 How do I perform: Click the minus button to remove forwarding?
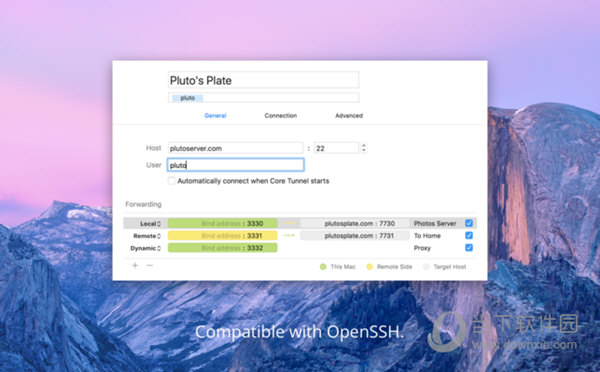tap(150, 265)
